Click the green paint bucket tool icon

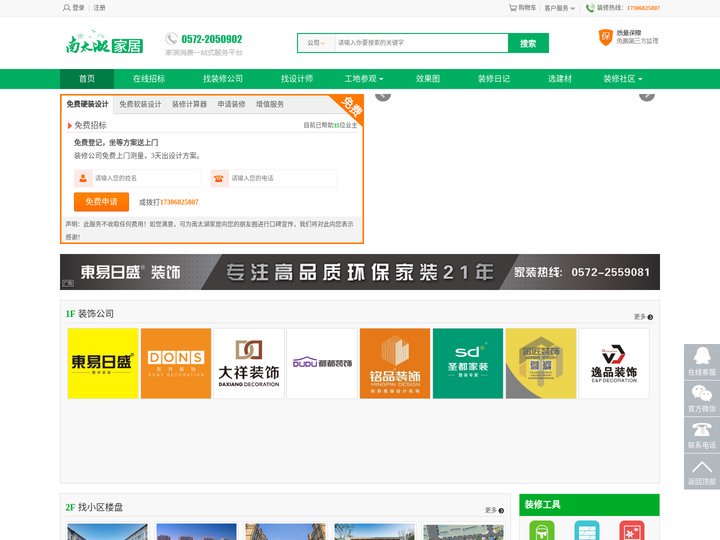tap(542, 530)
